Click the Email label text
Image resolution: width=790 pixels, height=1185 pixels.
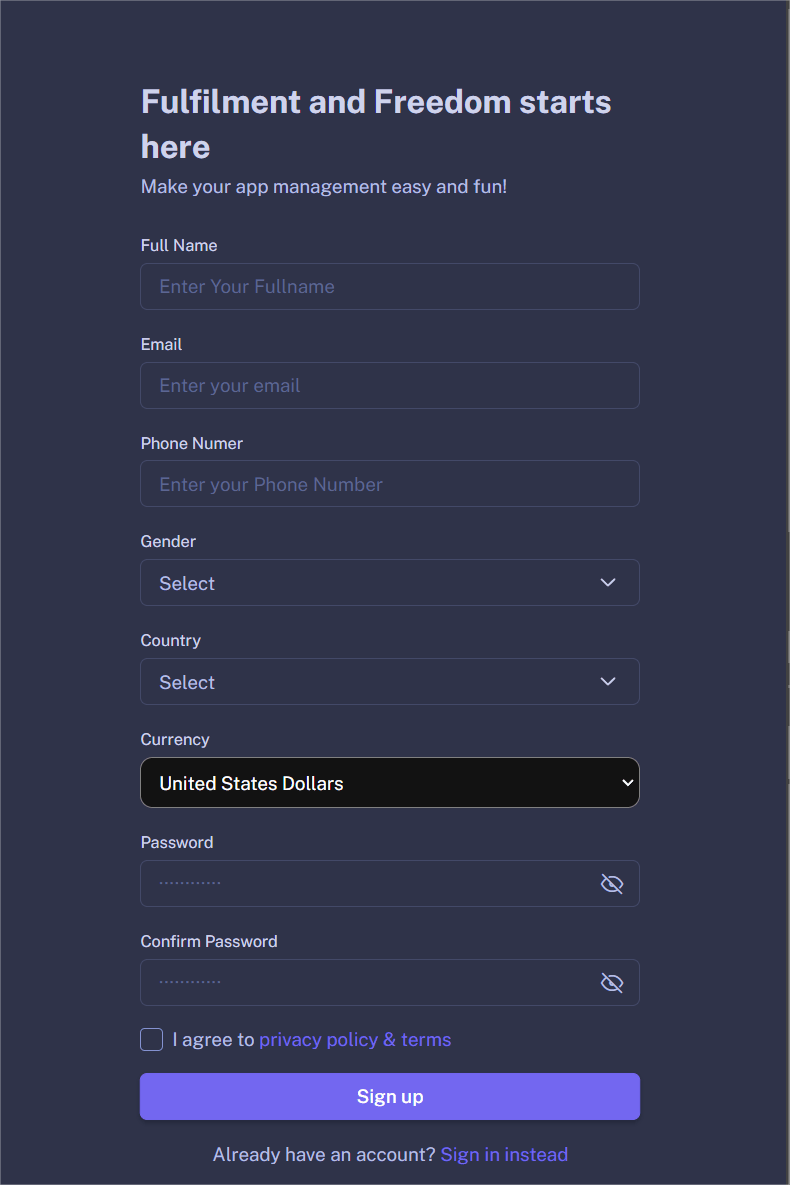click(x=161, y=345)
